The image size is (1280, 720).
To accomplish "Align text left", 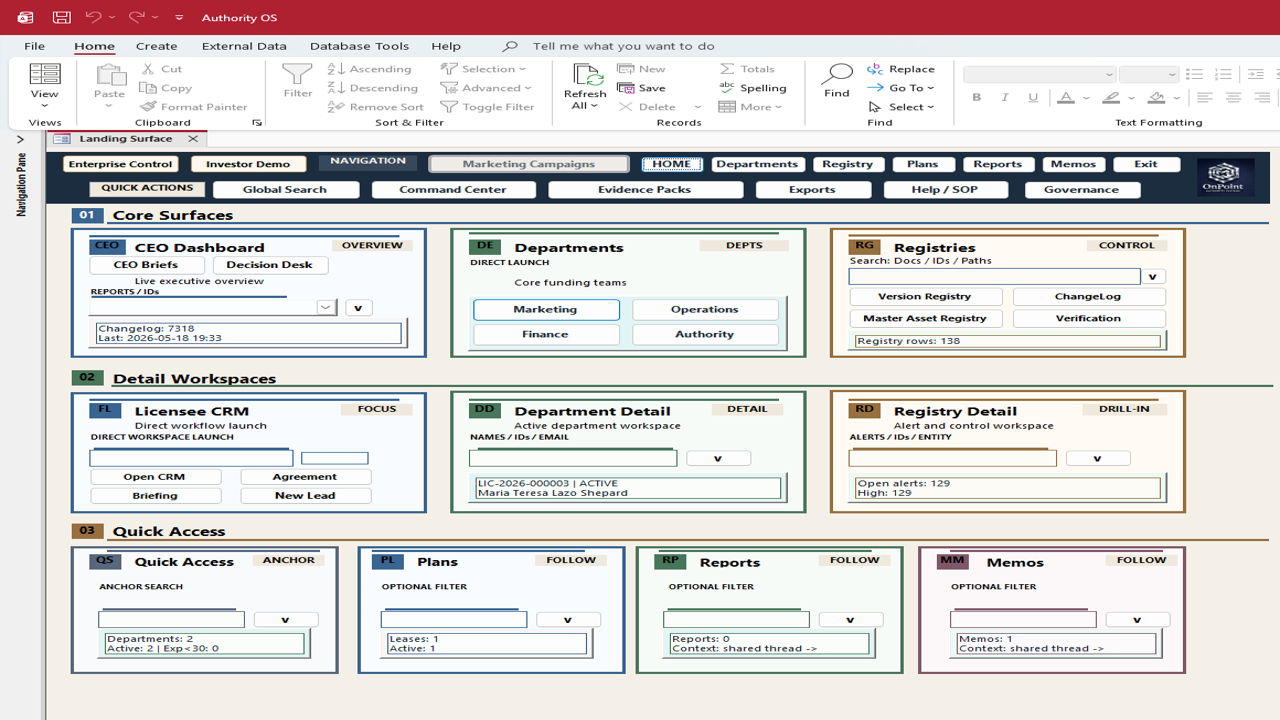I will click(x=1205, y=98).
